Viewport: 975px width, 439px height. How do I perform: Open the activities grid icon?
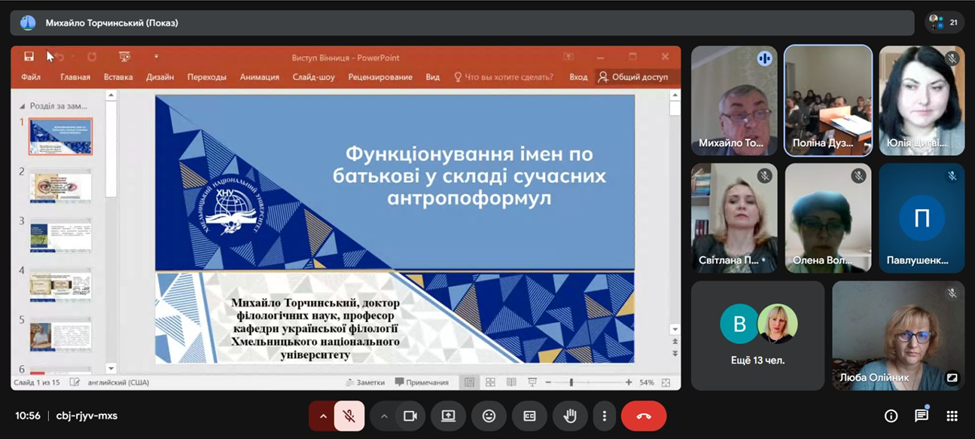pyautogui.click(x=951, y=416)
